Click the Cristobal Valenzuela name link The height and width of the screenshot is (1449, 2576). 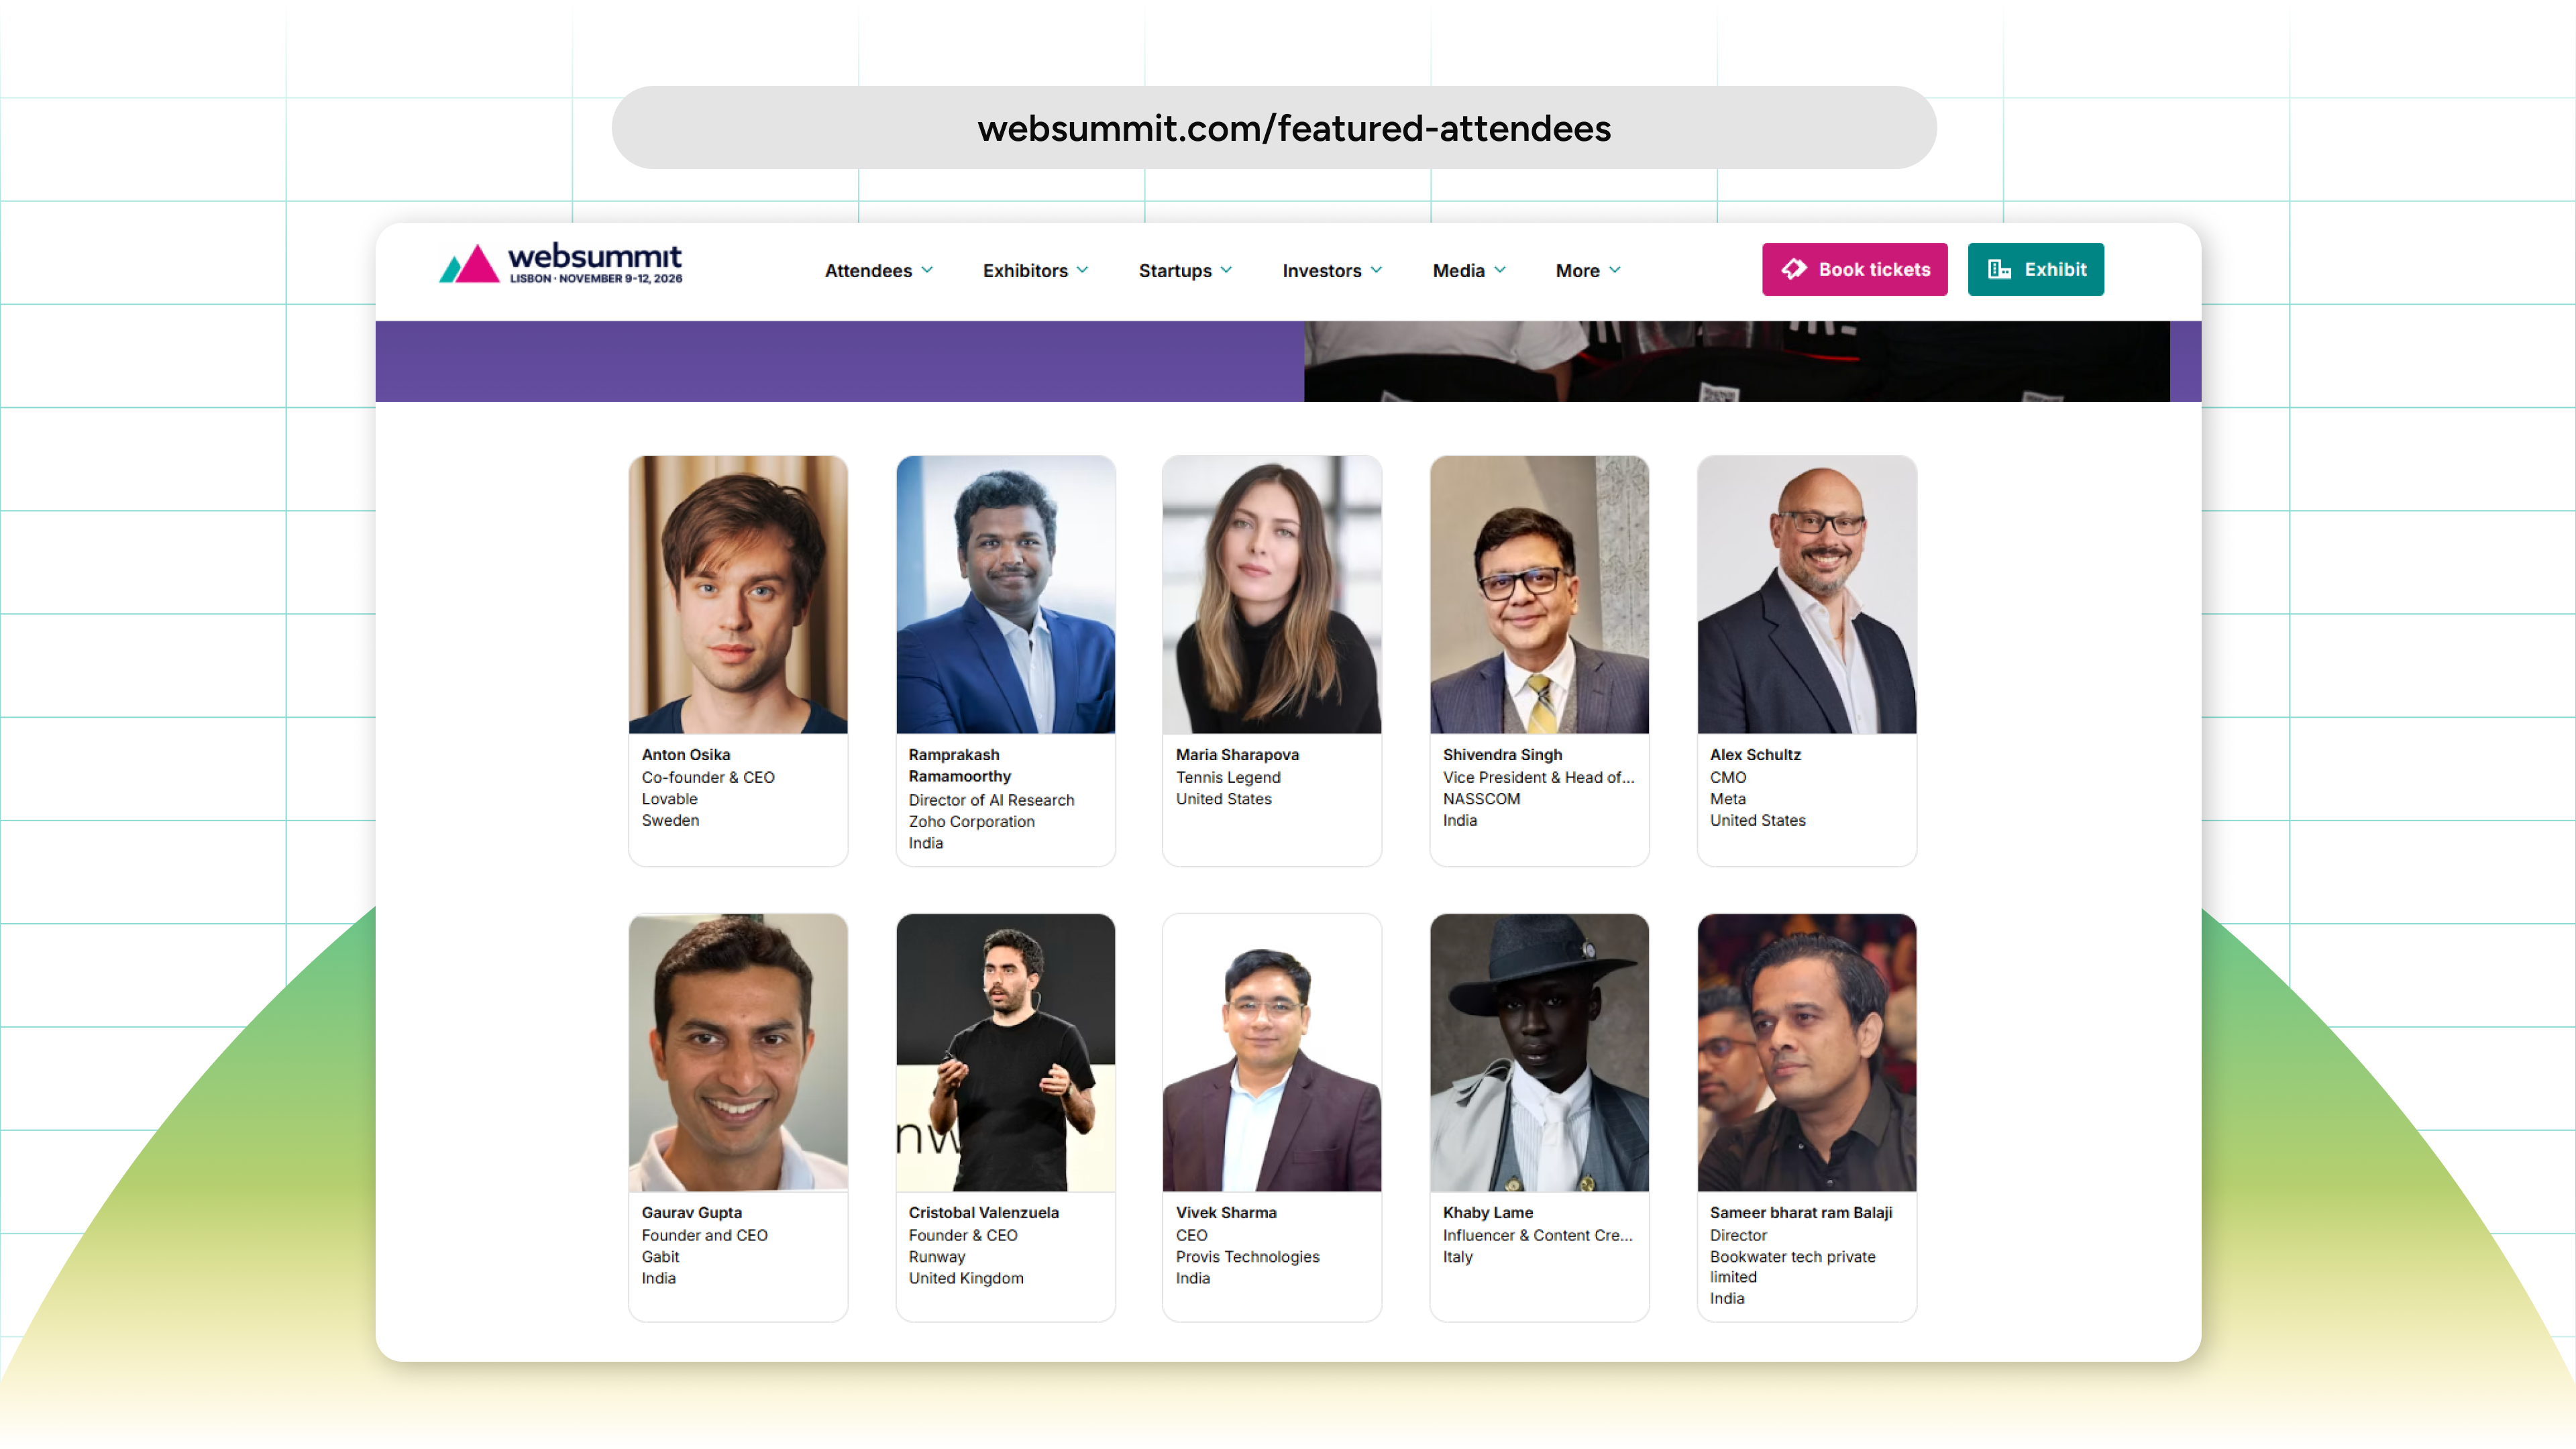click(983, 1212)
